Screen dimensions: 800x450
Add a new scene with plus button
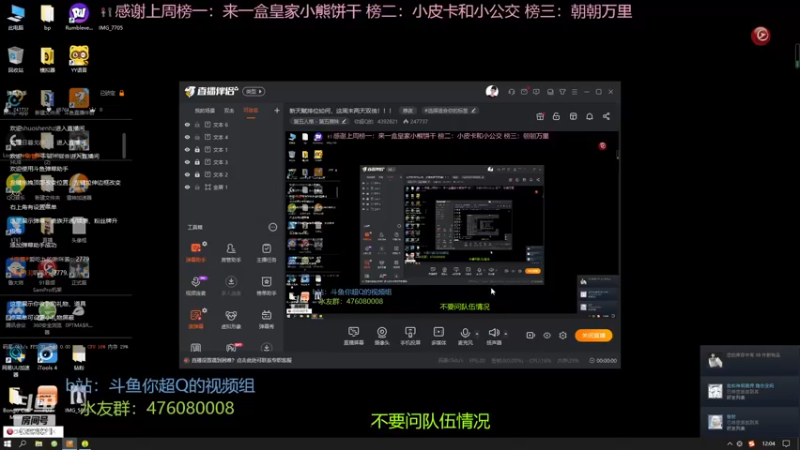tap(277, 110)
